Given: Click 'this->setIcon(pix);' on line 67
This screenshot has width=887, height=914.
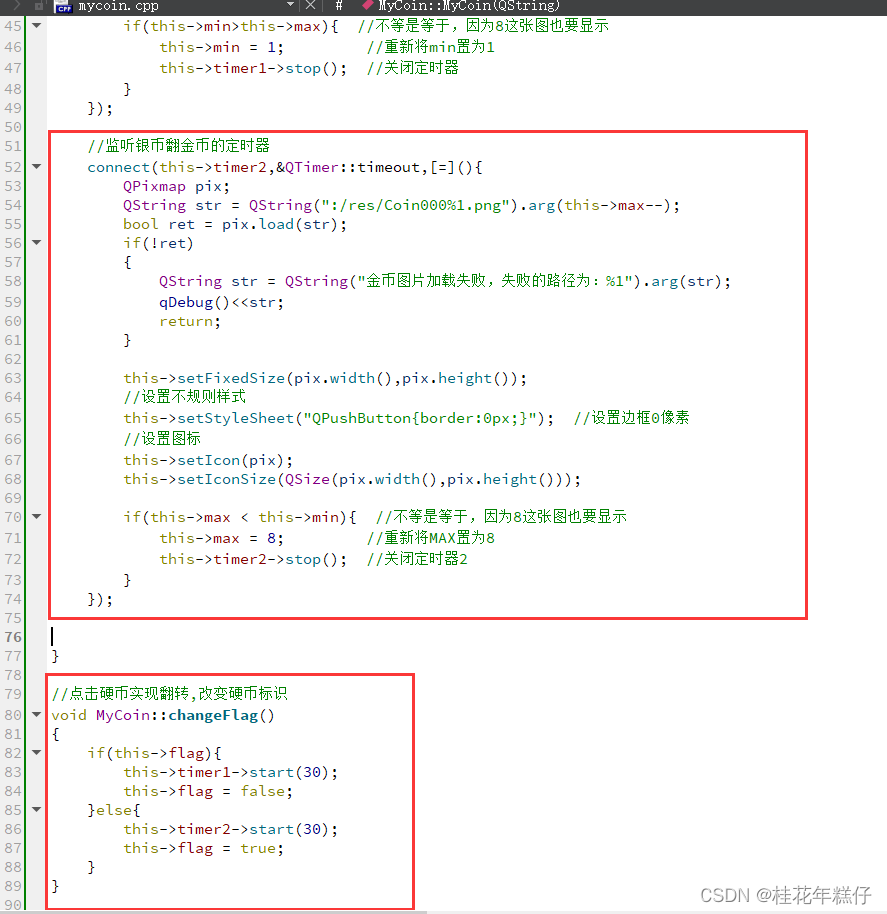Looking at the screenshot, I should point(208,460).
